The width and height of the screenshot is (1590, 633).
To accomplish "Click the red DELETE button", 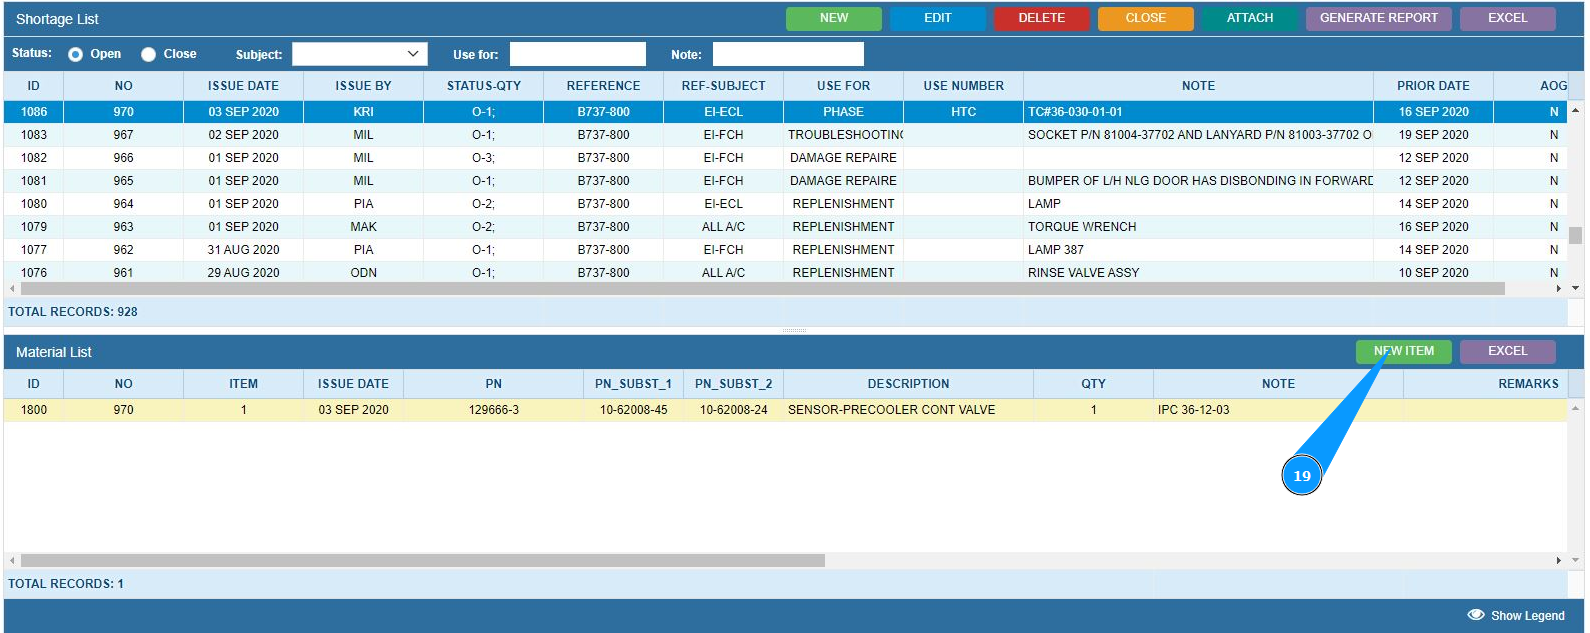I will pos(1041,18).
